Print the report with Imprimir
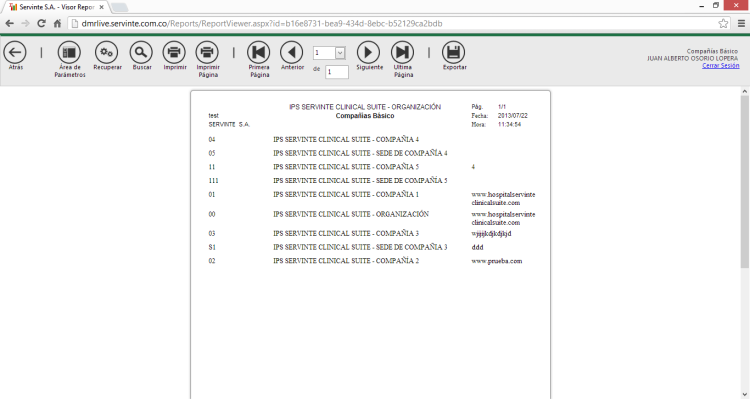The width and height of the screenshot is (750, 400). point(174,52)
